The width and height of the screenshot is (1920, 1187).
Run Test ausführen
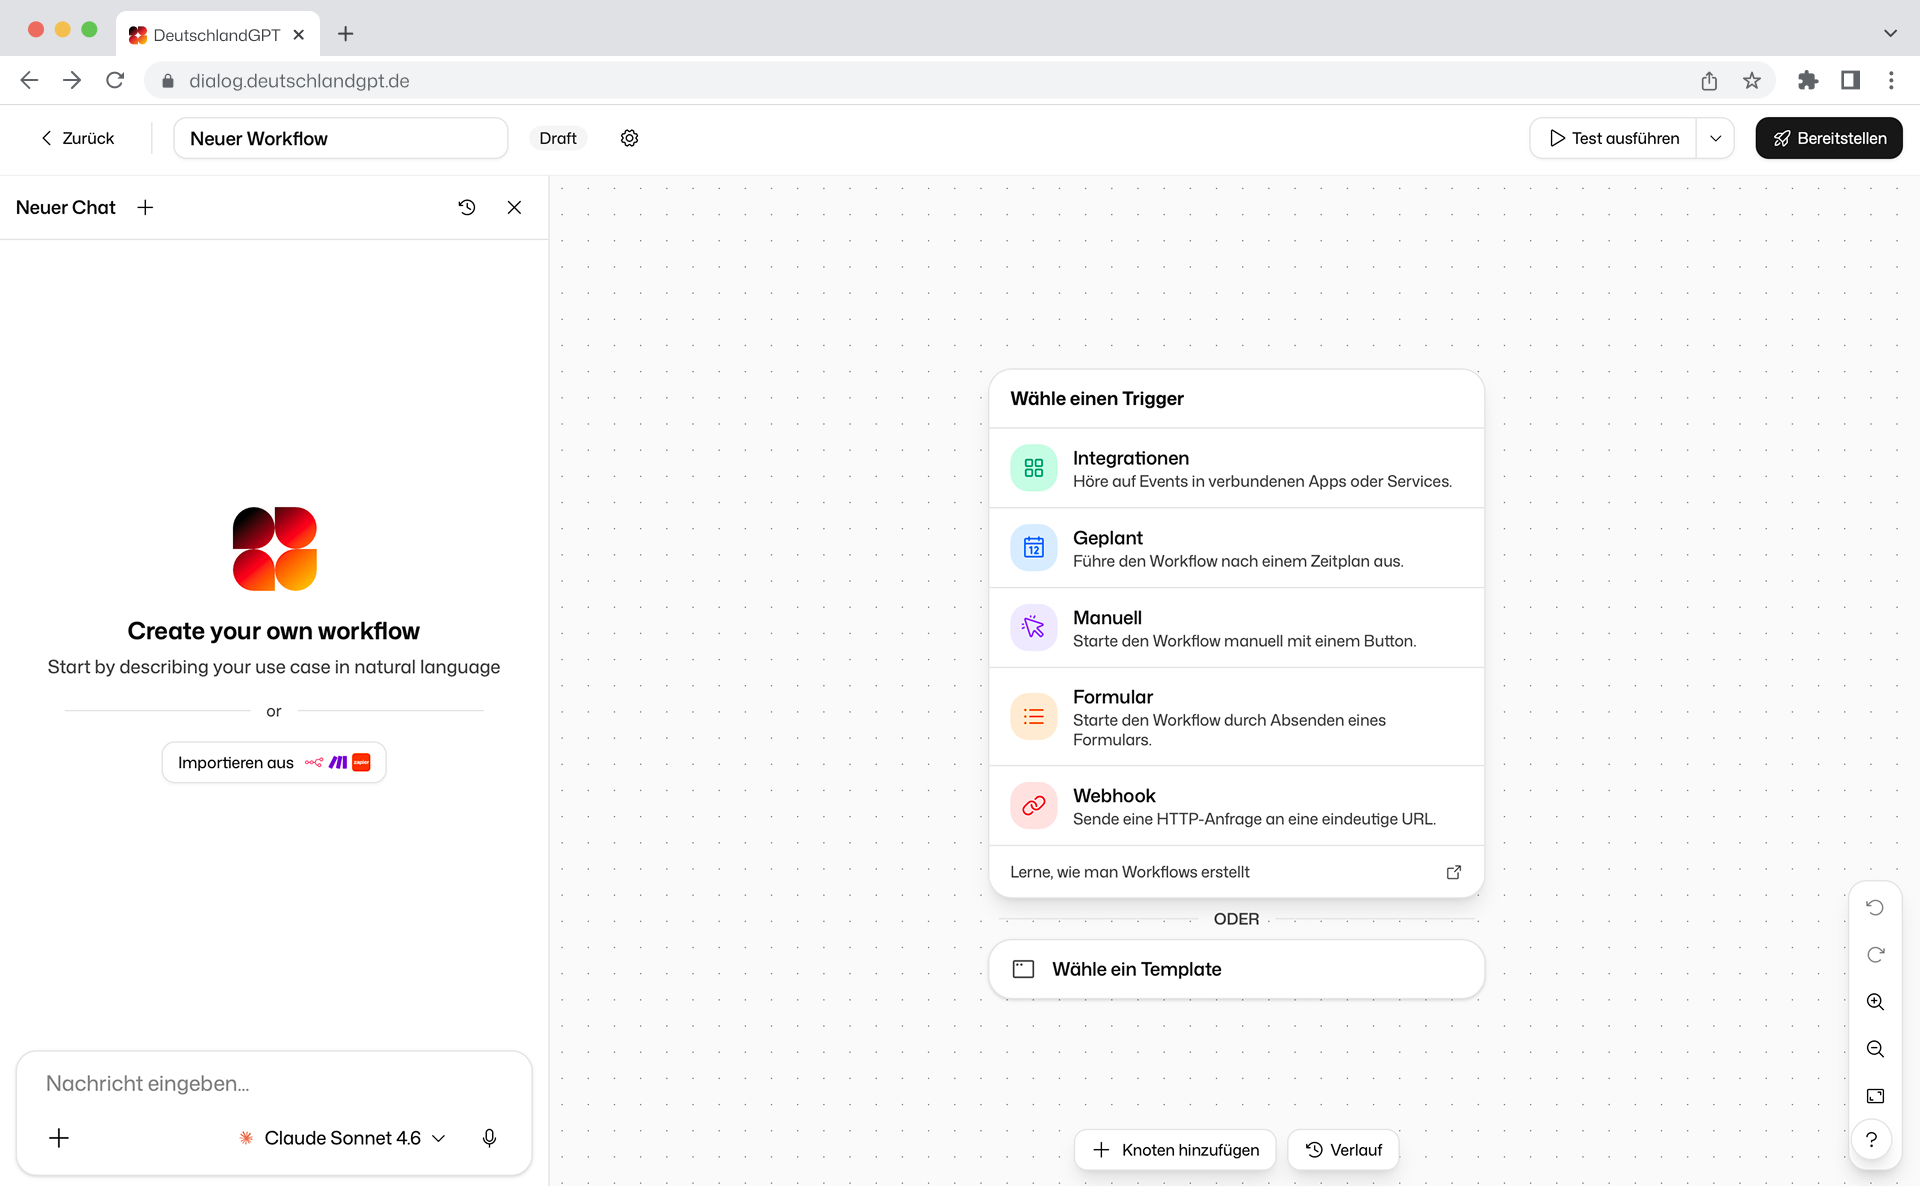click(1613, 138)
